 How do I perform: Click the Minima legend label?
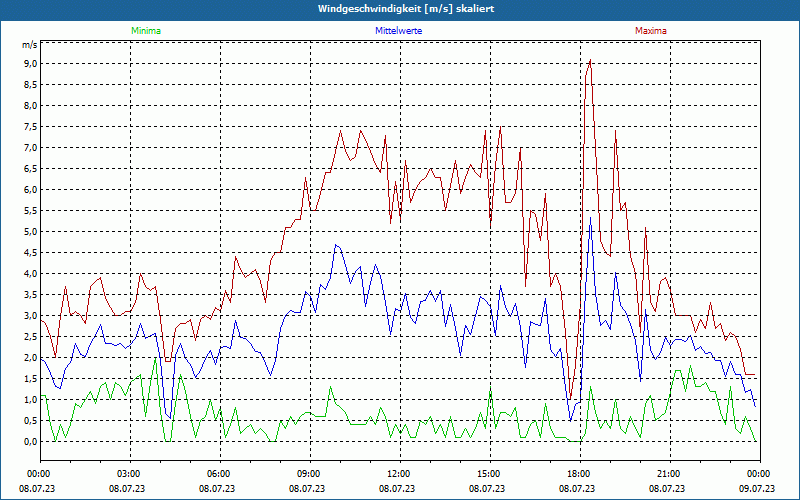tap(146, 31)
